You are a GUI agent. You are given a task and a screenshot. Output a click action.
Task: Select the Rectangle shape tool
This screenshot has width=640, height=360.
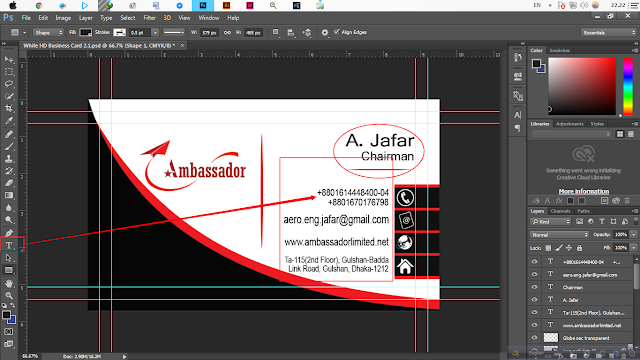coord(9,270)
